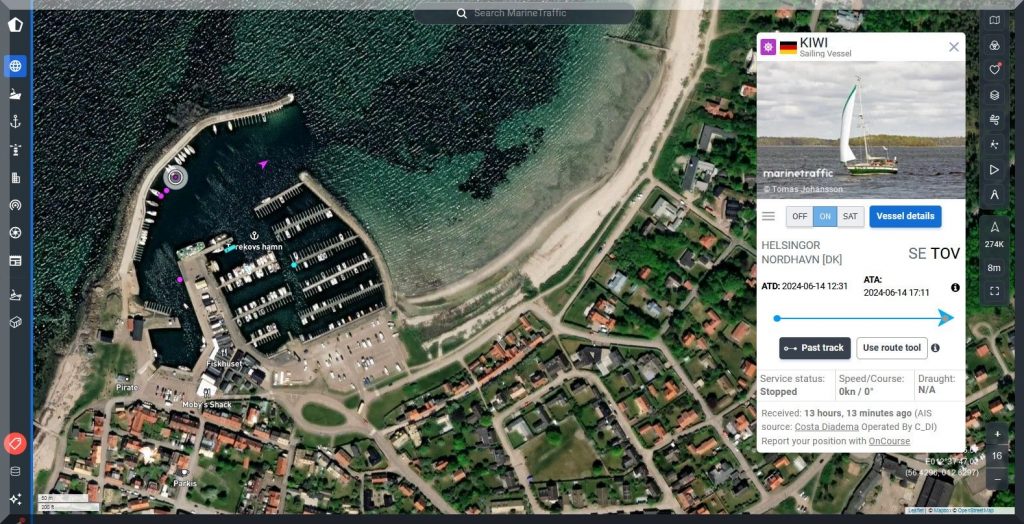Viewport: 1024px width, 524px height.
Task: Select the ON tracking option
Action: (825, 216)
